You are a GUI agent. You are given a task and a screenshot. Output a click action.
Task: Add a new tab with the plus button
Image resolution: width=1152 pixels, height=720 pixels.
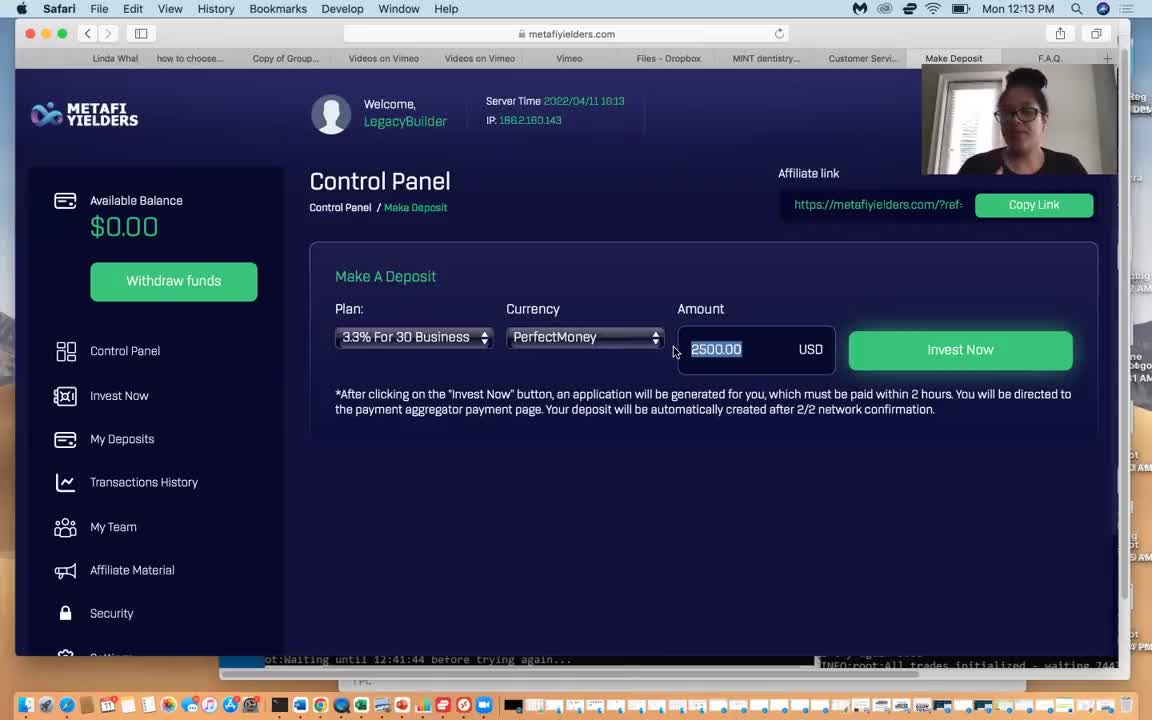pos(1107,58)
